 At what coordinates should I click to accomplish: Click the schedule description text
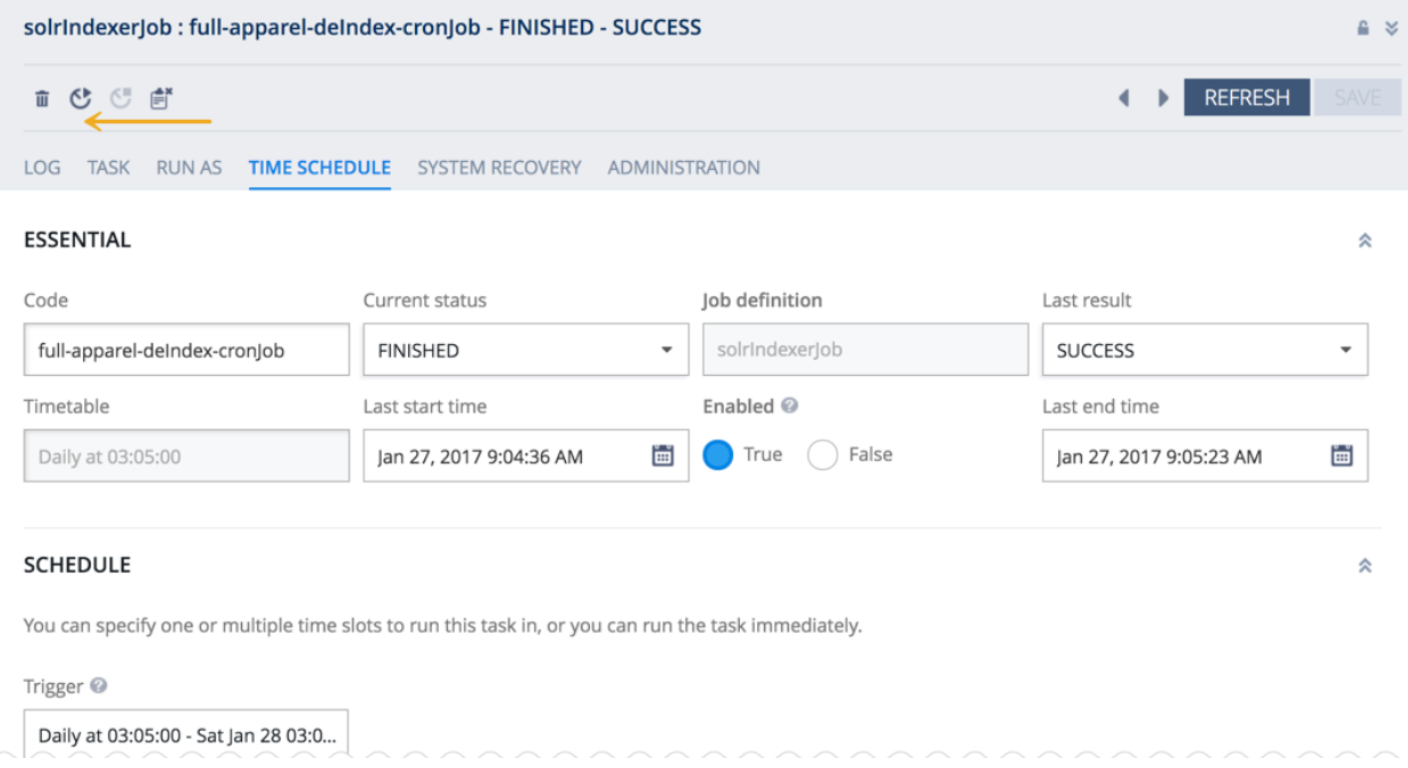click(443, 627)
